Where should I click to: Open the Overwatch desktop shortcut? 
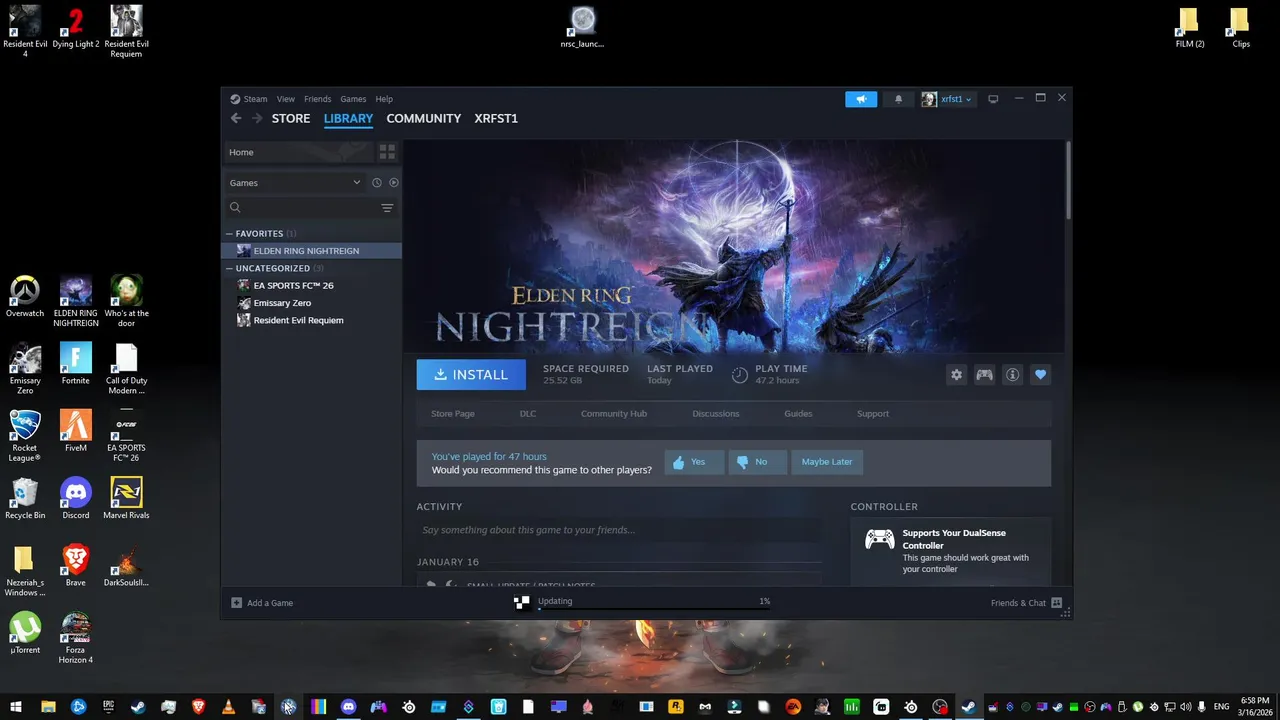(x=25, y=297)
